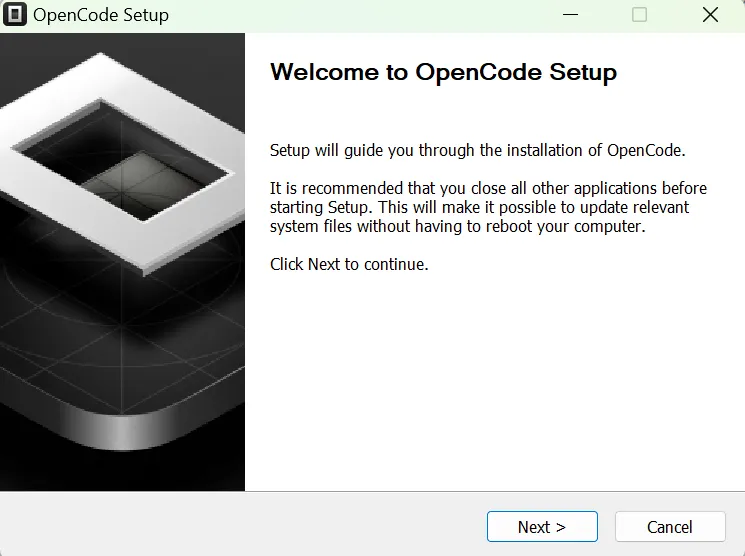Cancel the OpenCode setup

coord(670,527)
